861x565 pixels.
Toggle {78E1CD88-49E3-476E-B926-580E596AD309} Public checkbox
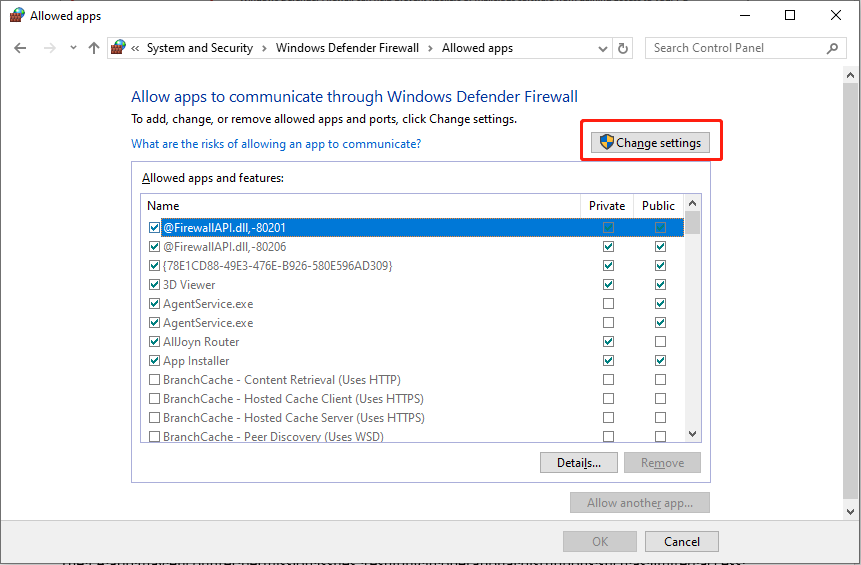pos(660,266)
